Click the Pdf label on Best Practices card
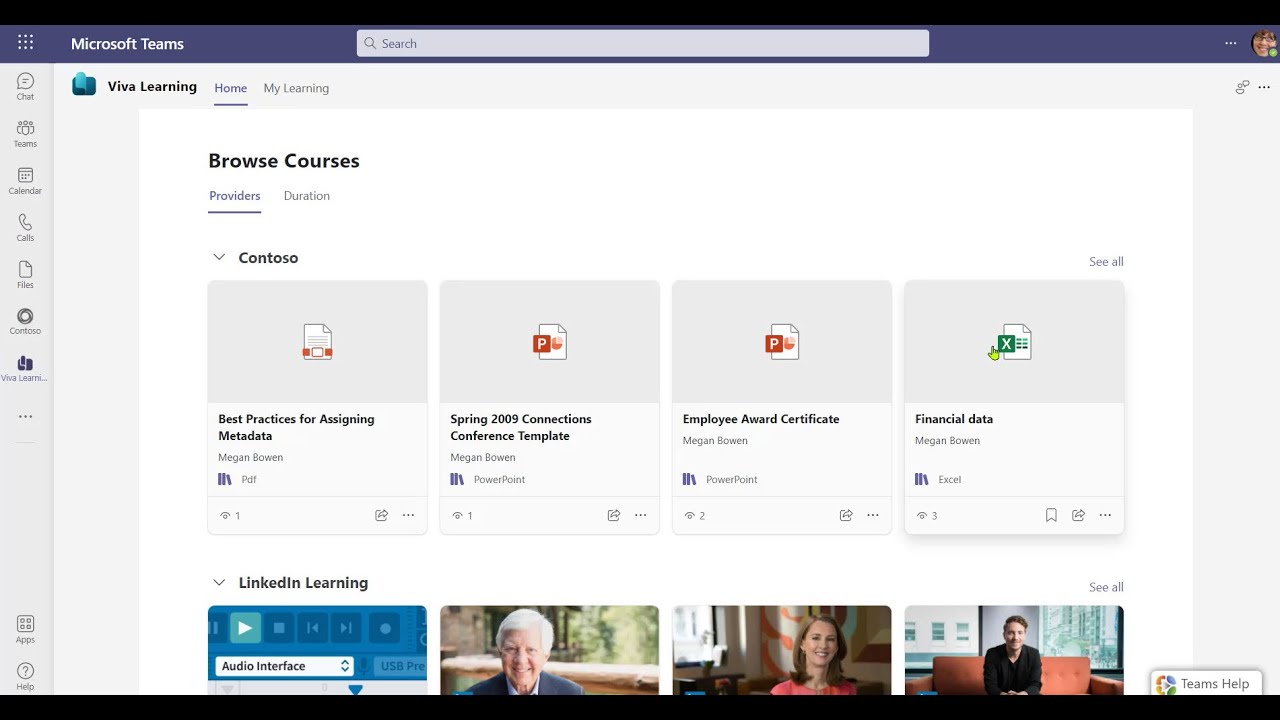This screenshot has width=1280, height=720. (249, 480)
